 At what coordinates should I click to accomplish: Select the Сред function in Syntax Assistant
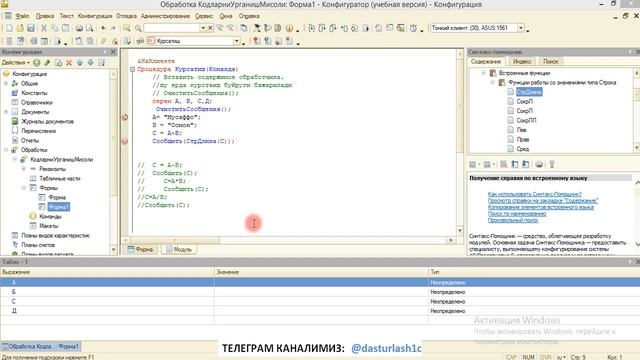click(x=522, y=149)
